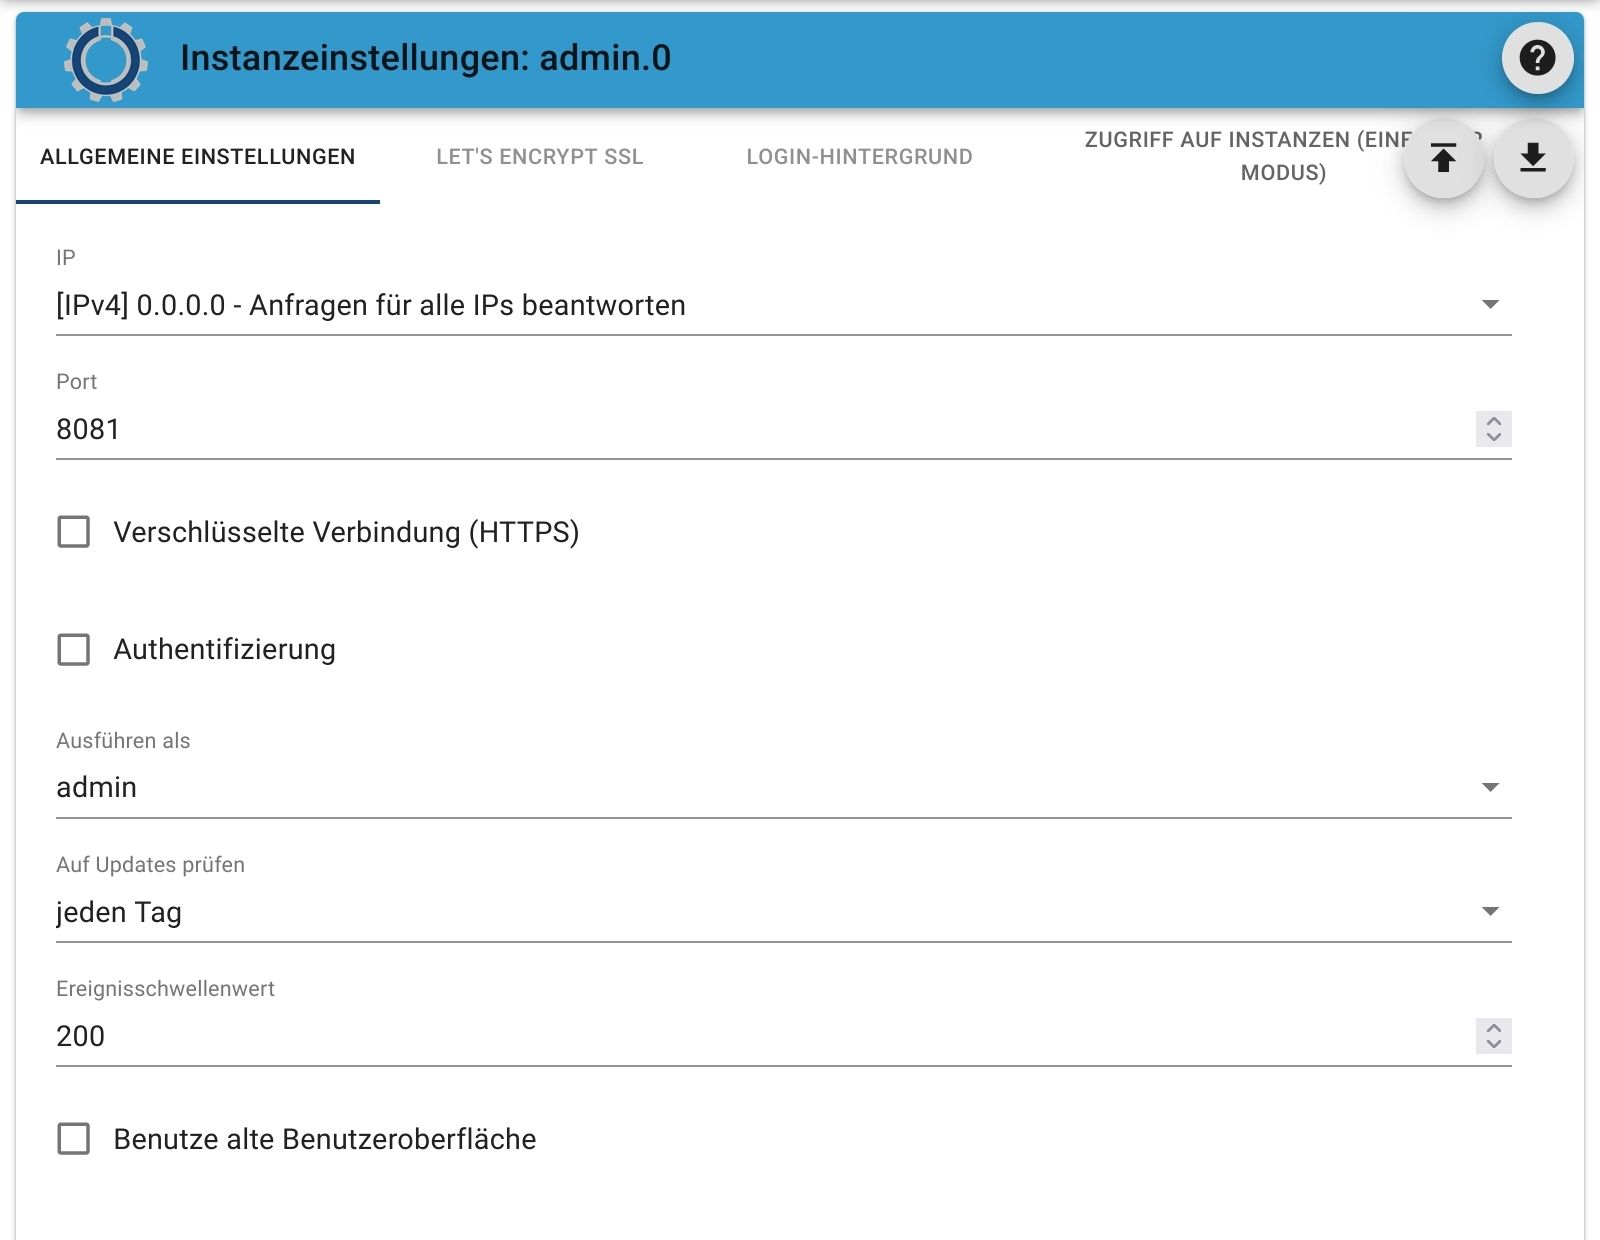Screen dimensions: 1600x1240
Task: Open the help question mark icon
Action: click(1537, 58)
